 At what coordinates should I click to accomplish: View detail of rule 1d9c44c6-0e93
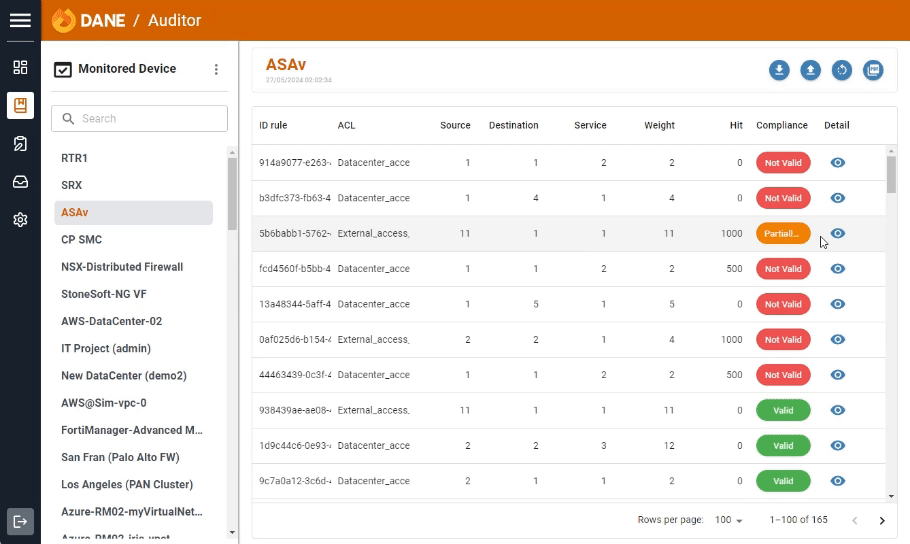(x=837, y=446)
